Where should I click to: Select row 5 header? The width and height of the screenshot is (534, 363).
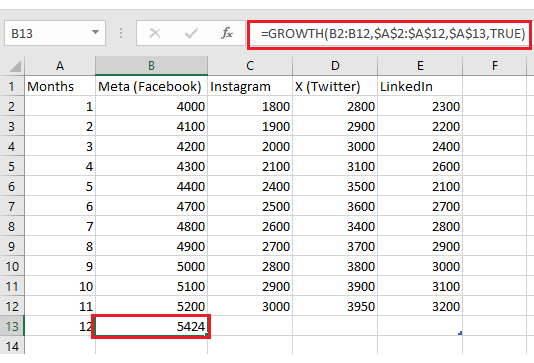[12, 167]
